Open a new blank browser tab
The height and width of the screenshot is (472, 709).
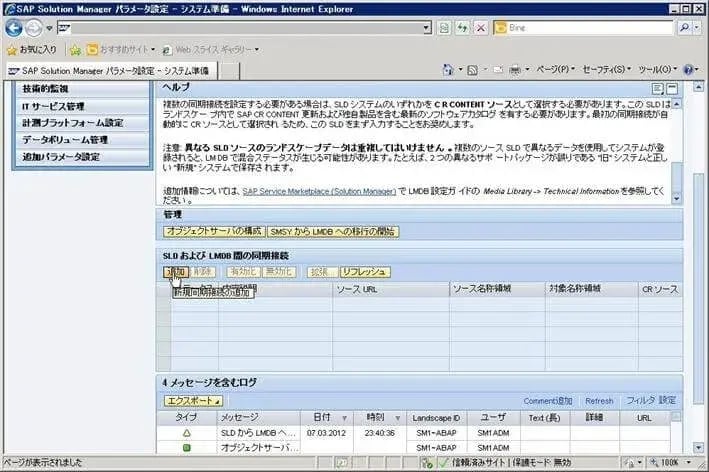230,71
